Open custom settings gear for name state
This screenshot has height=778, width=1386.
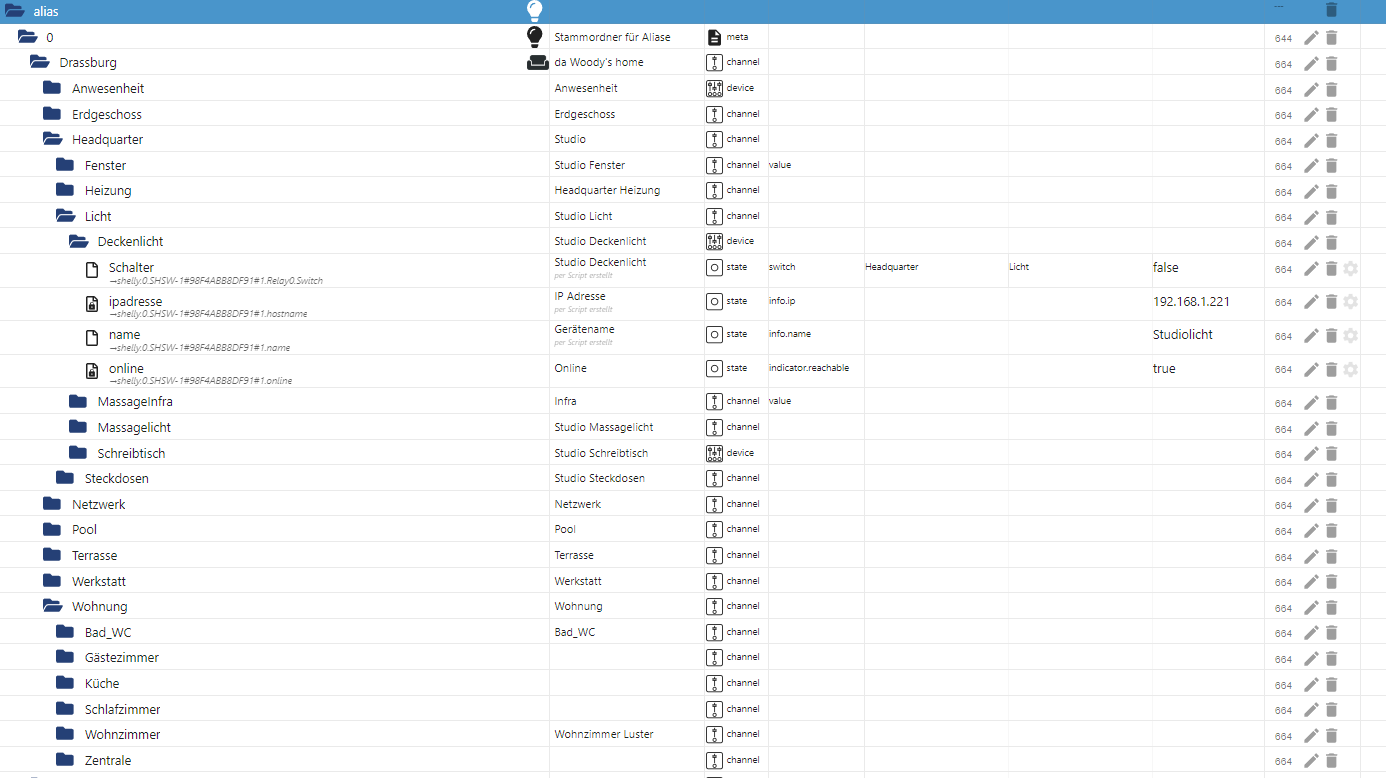tap(1350, 335)
